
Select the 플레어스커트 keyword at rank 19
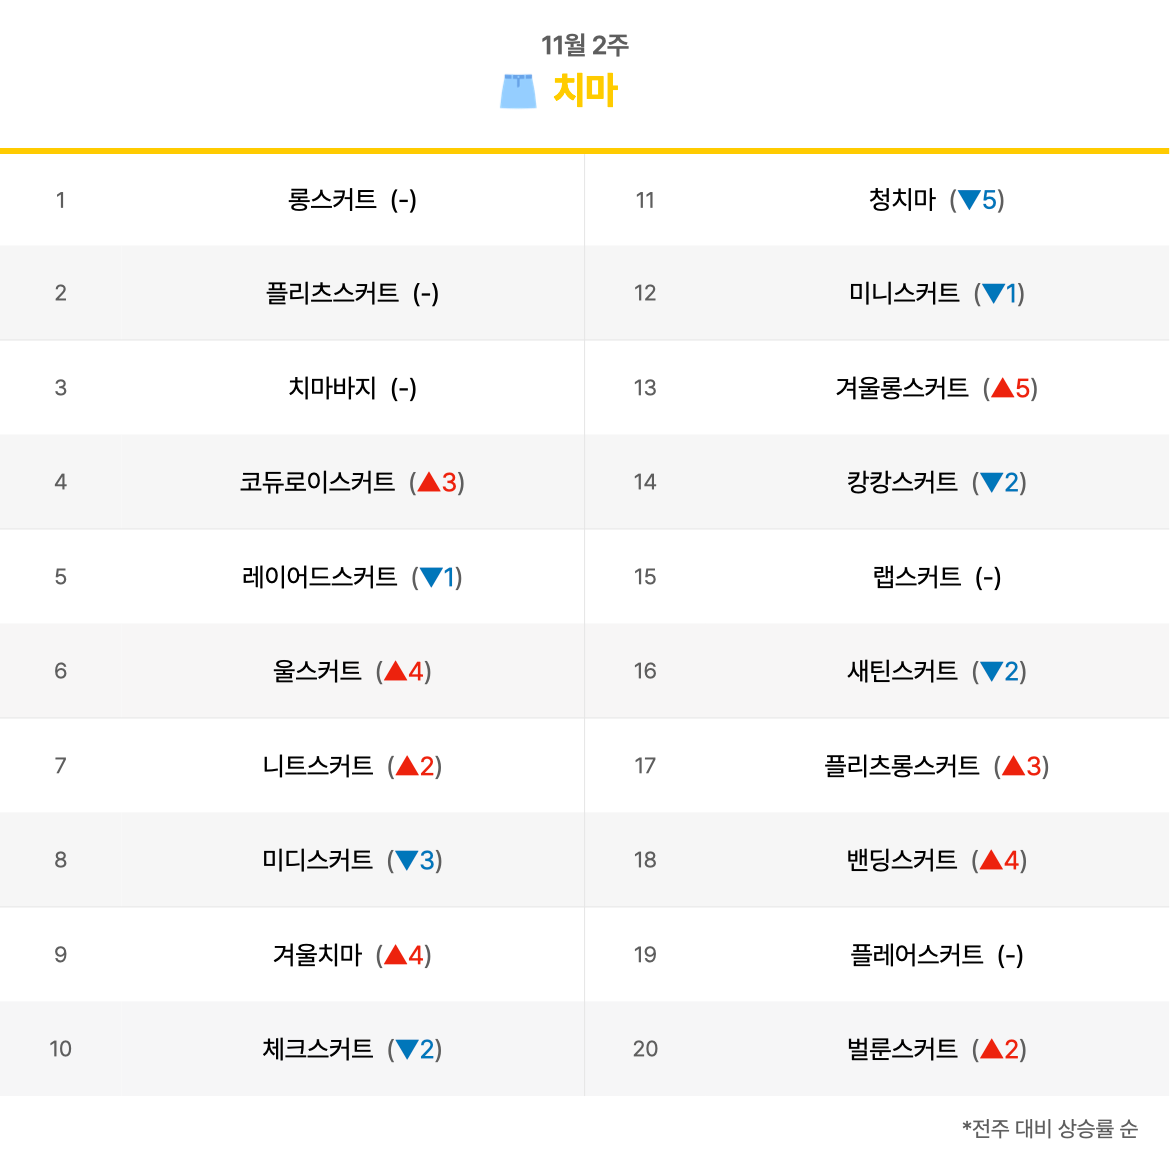tap(916, 954)
